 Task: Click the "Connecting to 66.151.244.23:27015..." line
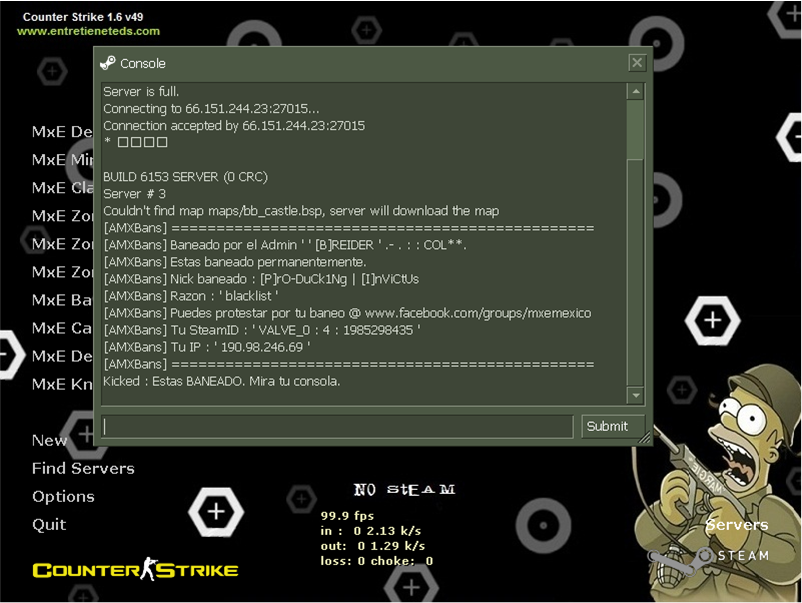point(211,108)
